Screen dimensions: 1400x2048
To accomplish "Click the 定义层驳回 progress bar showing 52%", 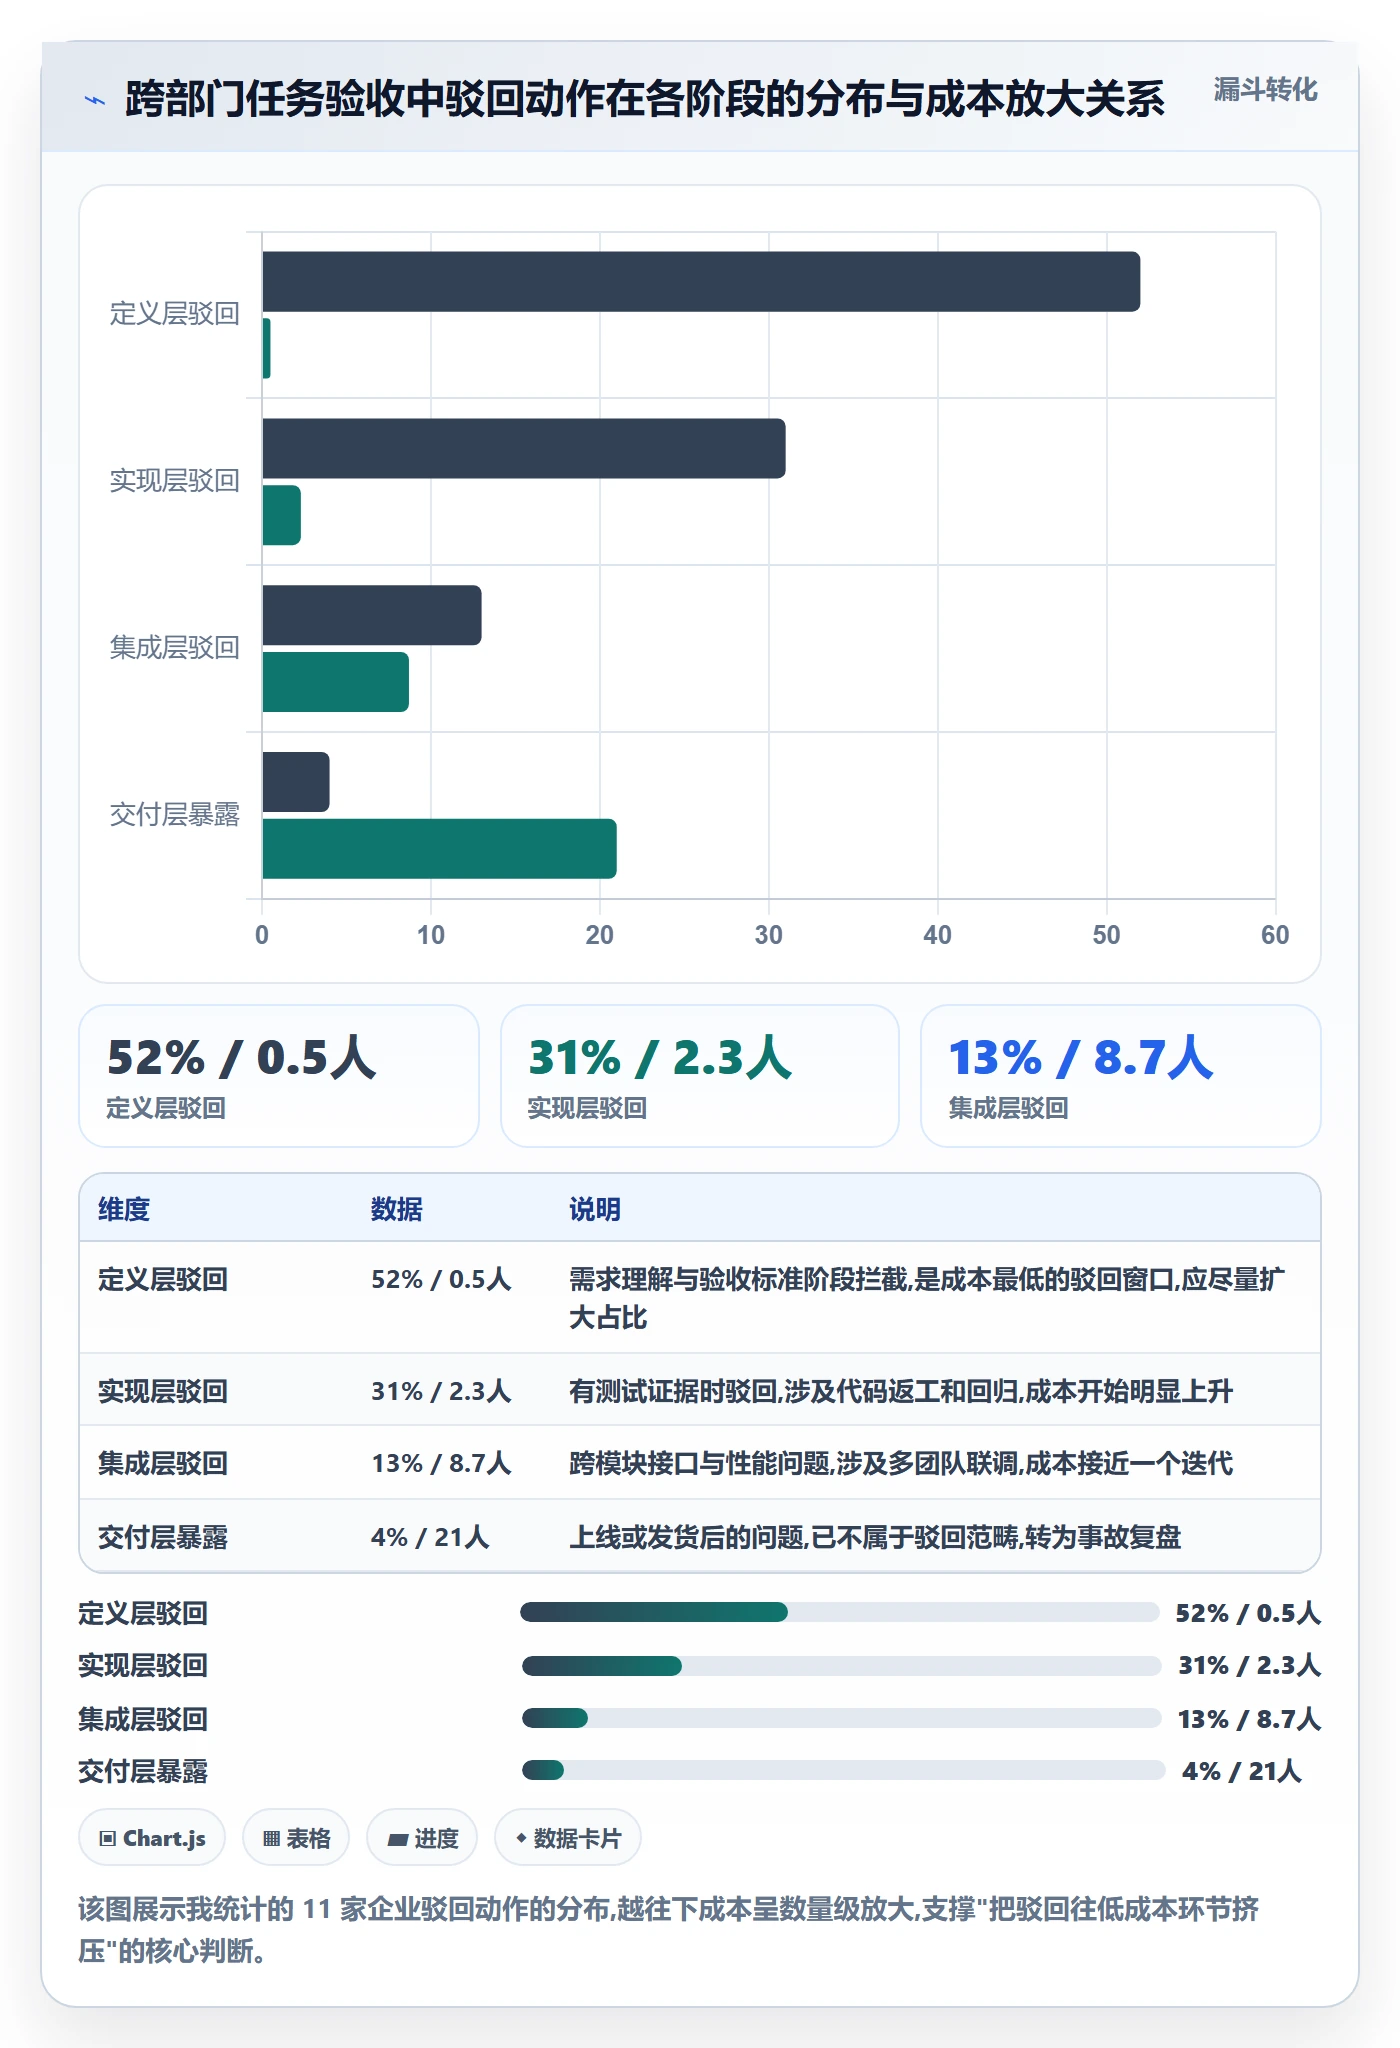I will (840, 1612).
